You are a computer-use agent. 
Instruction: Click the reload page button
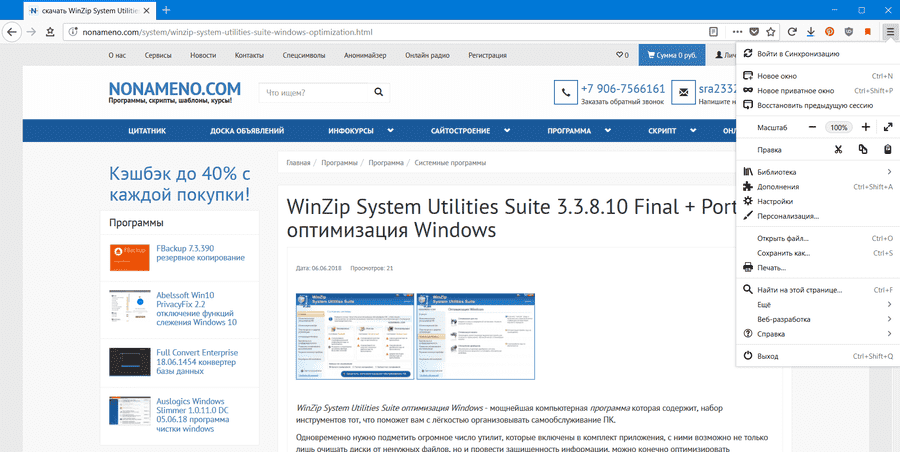click(x=791, y=31)
